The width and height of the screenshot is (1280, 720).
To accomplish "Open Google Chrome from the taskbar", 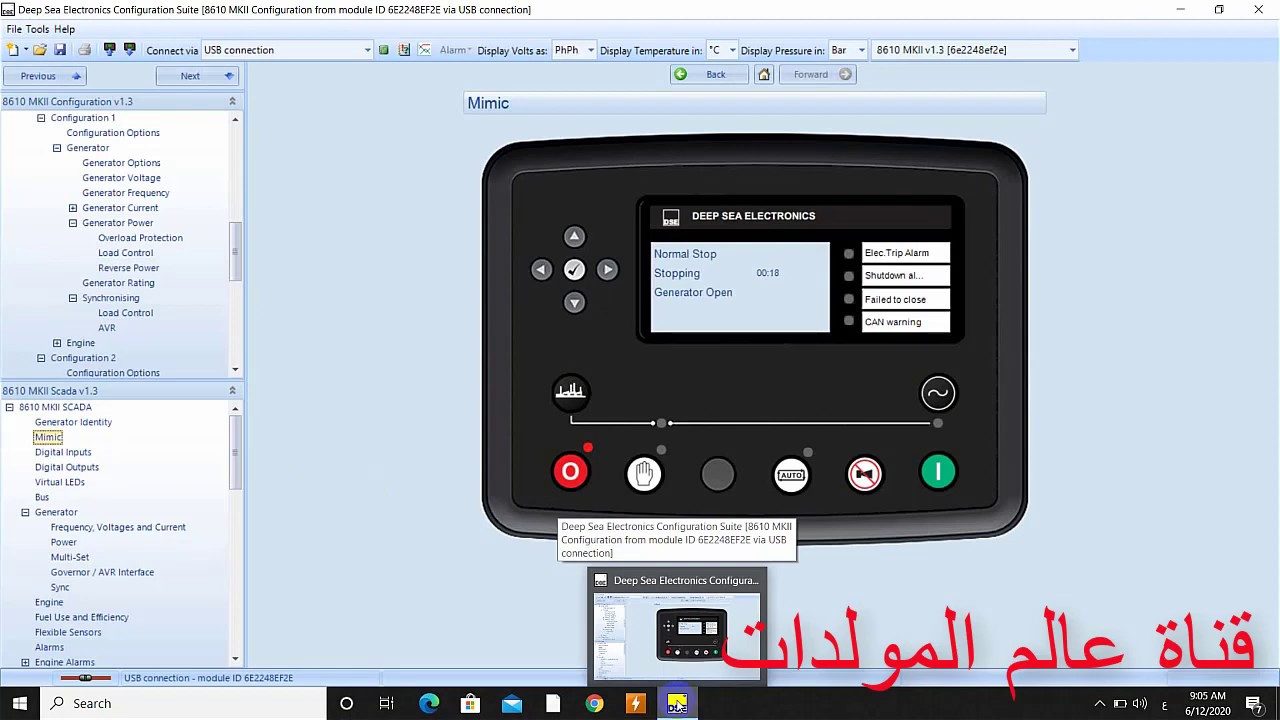I will pos(594,703).
